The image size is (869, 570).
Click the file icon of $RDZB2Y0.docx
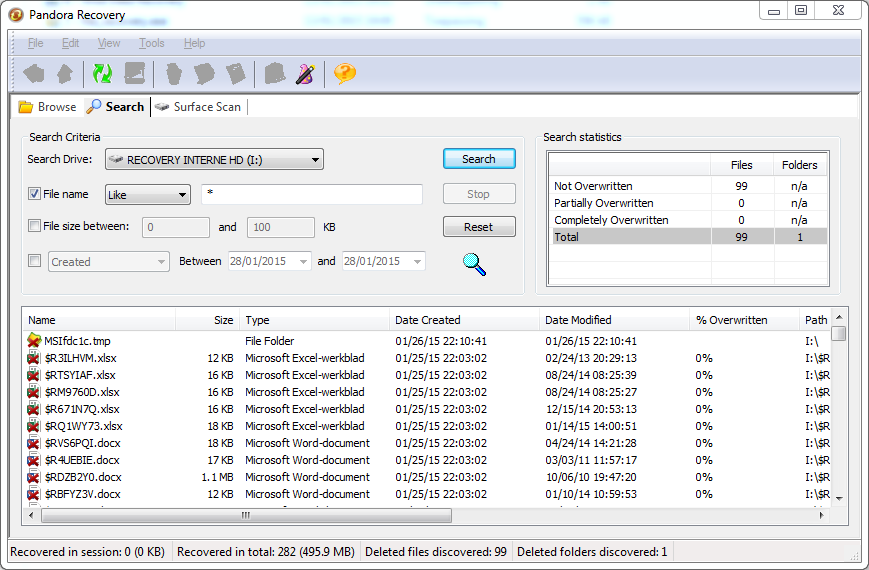[34, 477]
